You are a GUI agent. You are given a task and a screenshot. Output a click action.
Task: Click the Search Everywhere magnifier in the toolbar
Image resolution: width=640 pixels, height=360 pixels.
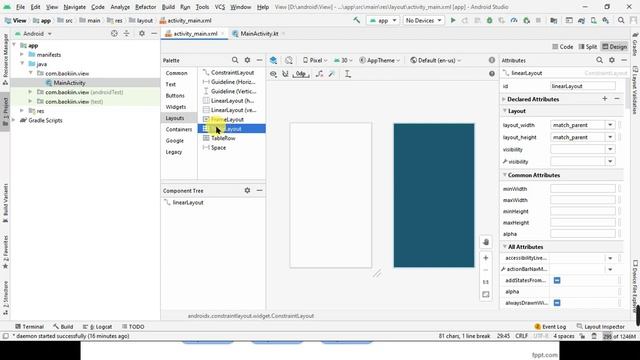621,20
